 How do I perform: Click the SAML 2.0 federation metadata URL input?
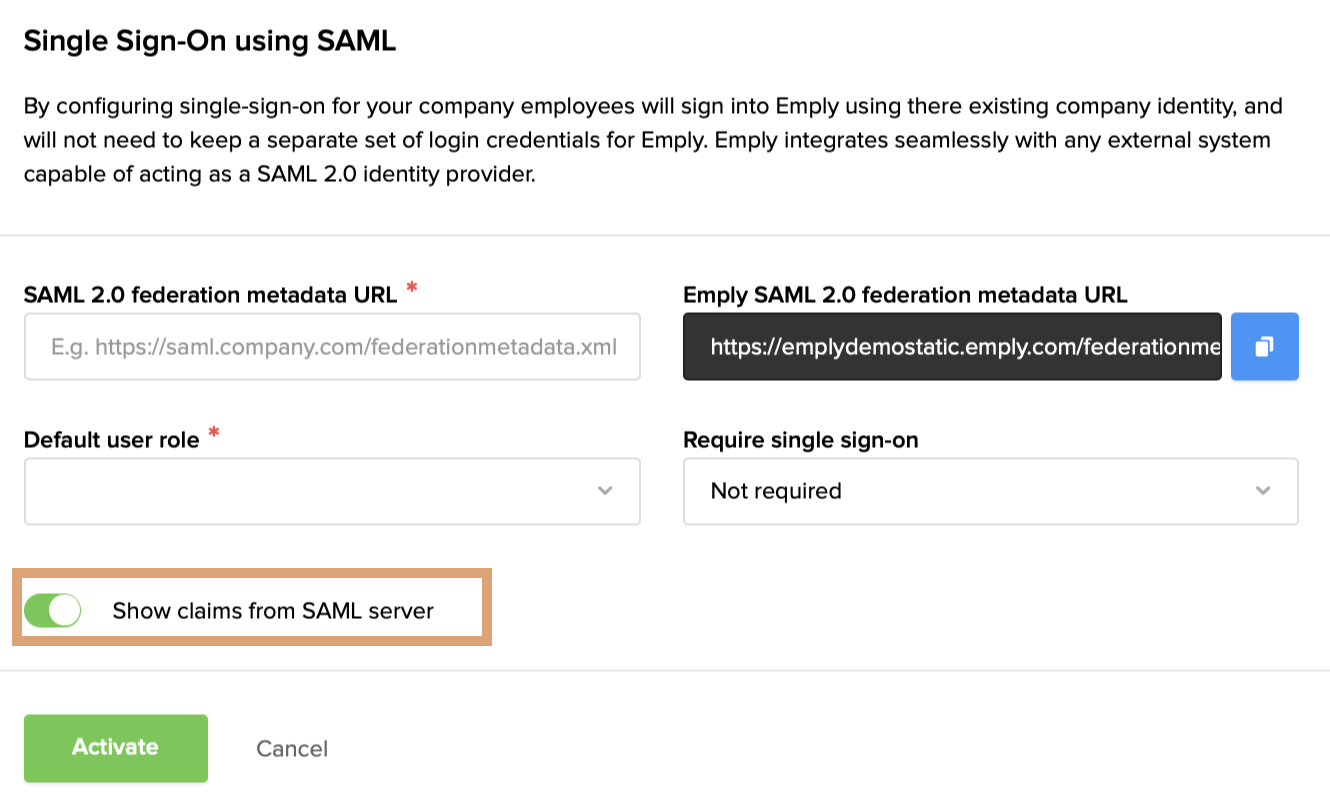coord(332,347)
